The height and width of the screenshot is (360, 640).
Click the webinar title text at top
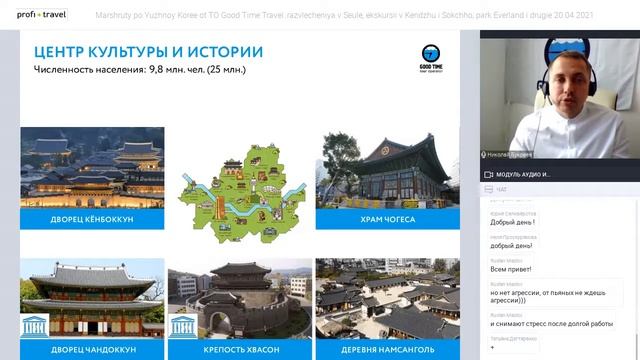[x=344, y=16]
